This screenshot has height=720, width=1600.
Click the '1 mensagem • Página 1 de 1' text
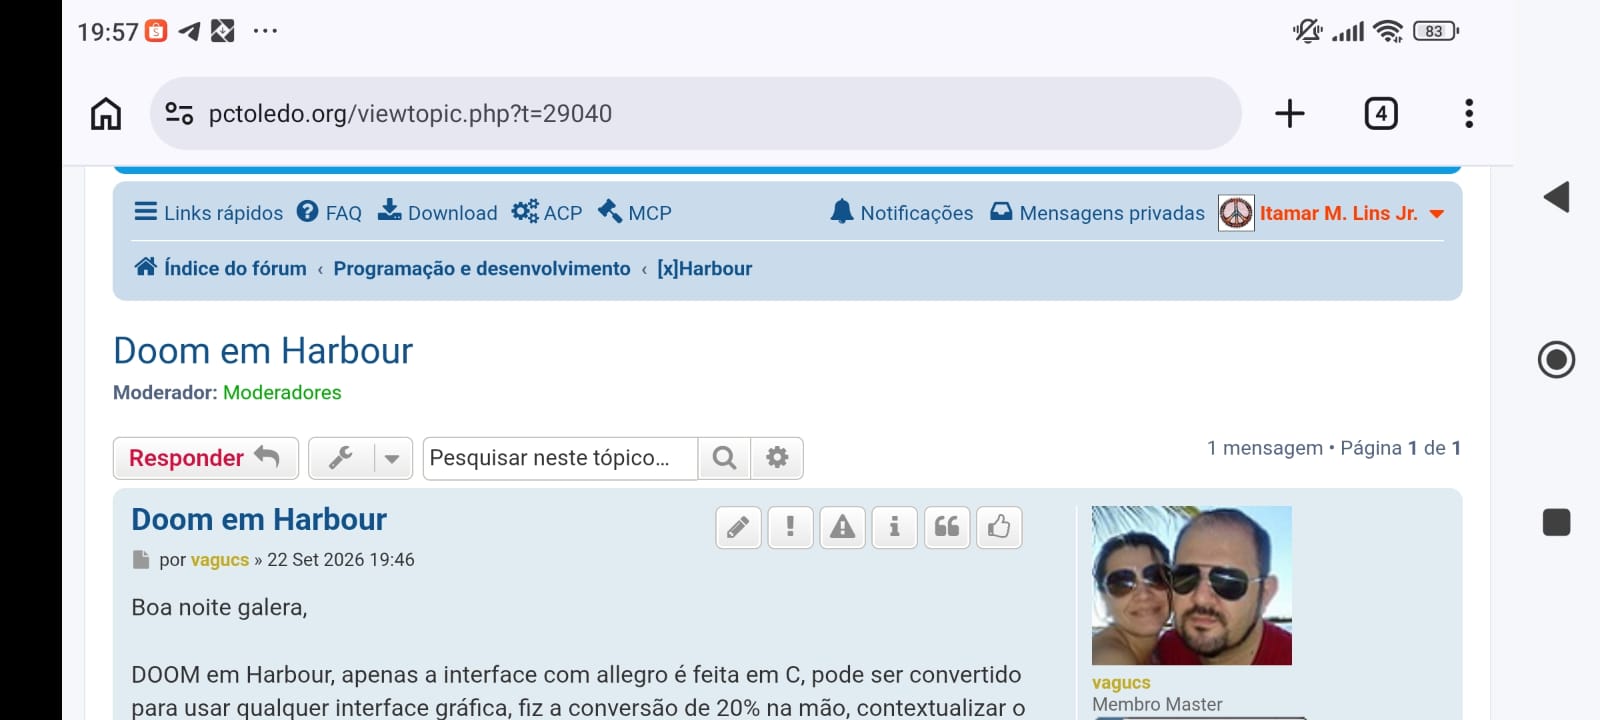[x=1334, y=448]
